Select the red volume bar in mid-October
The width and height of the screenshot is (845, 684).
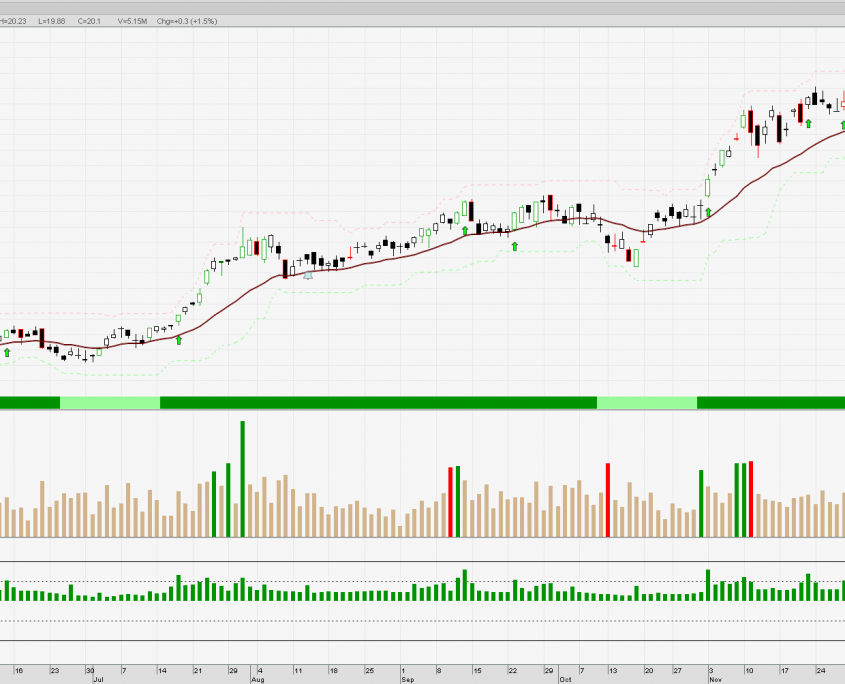608,498
